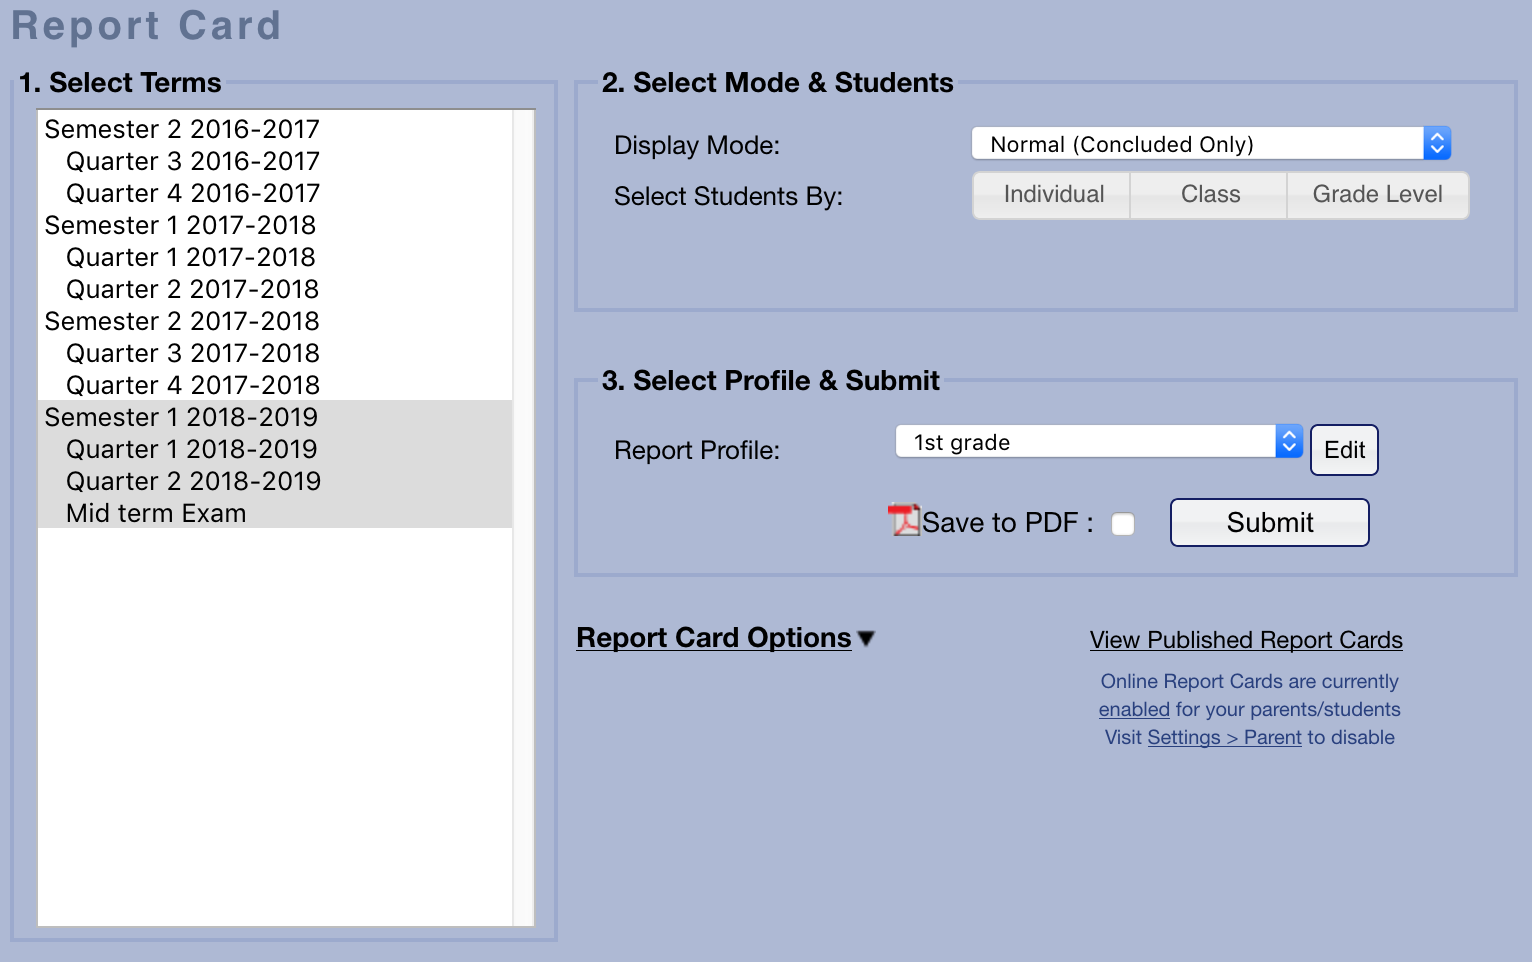Choose Semester 1 2017-2018 term
The width and height of the screenshot is (1532, 962).
tap(180, 226)
